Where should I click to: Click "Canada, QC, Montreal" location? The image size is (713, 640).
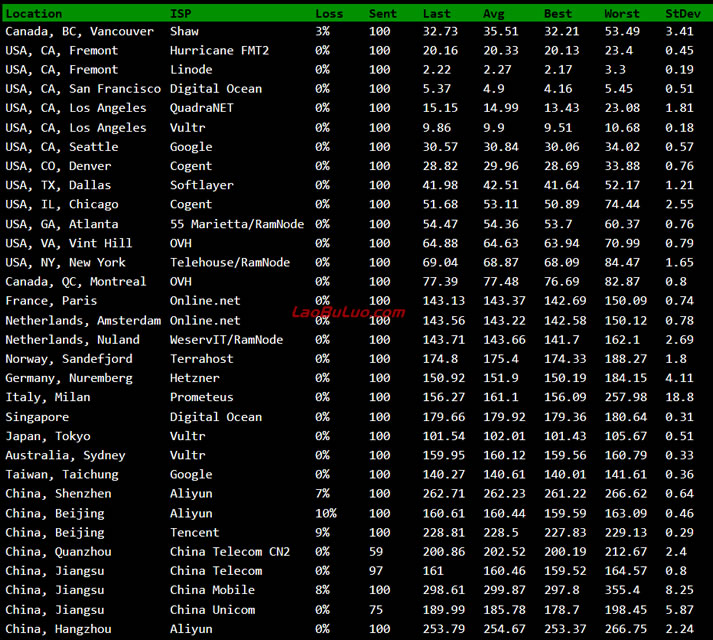pyautogui.click(x=76, y=281)
